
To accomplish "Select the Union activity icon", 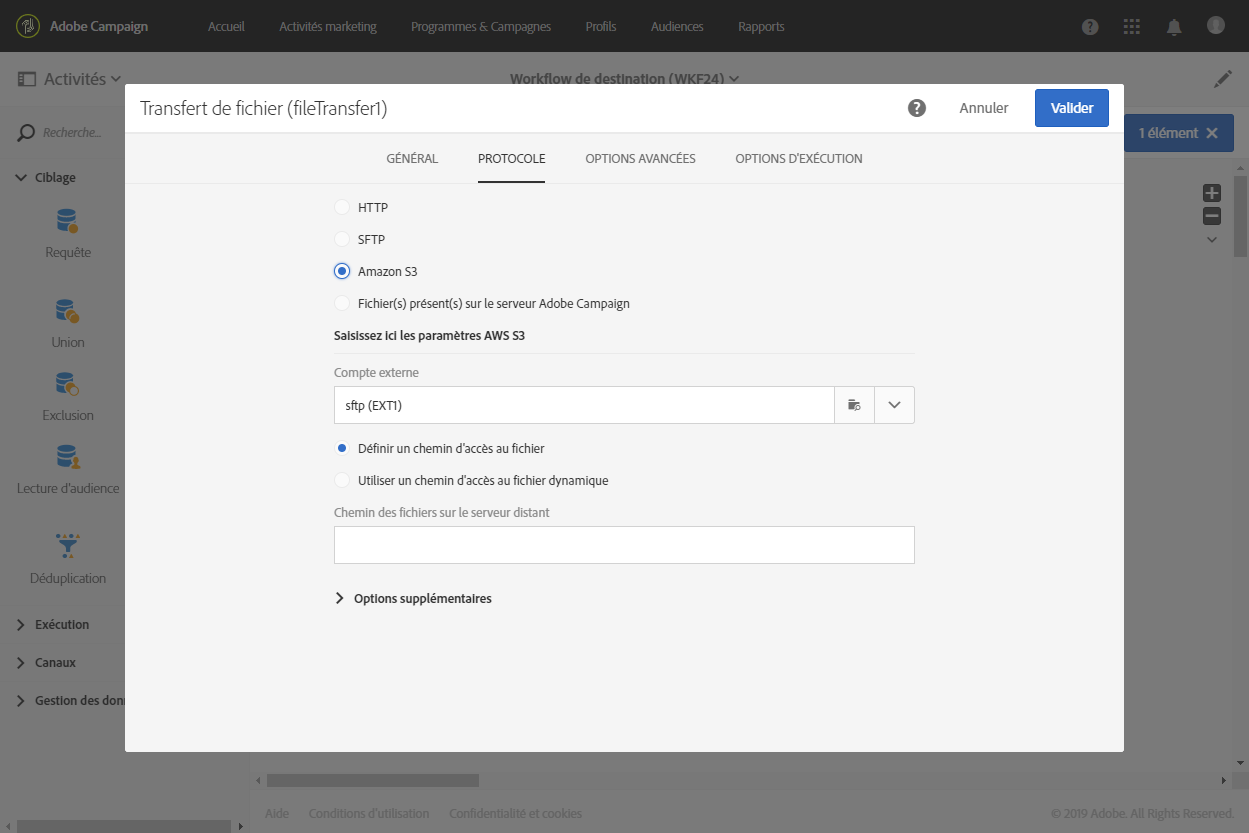I will tap(68, 310).
